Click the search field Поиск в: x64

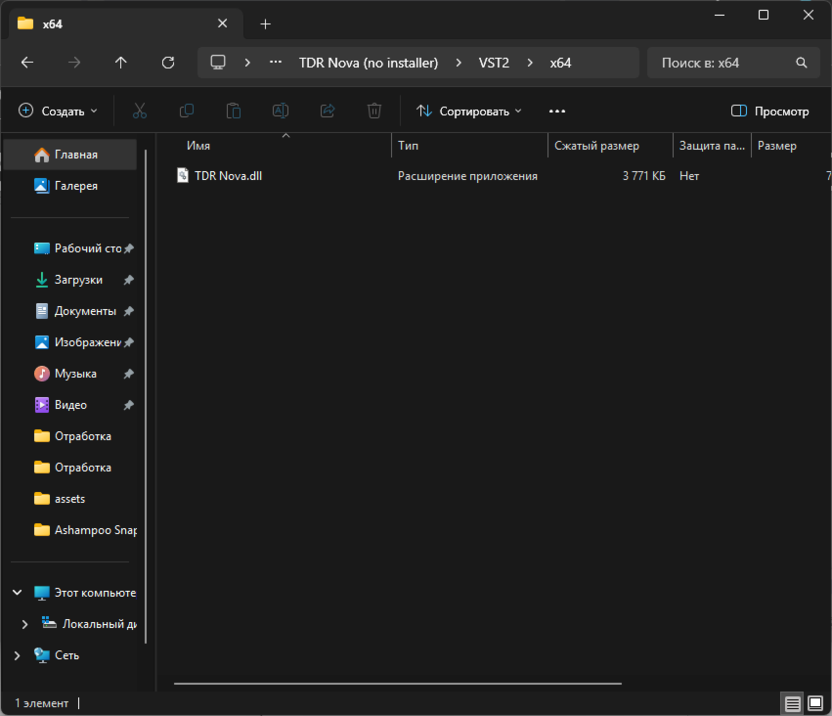pyautogui.click(x=720, y=62)
